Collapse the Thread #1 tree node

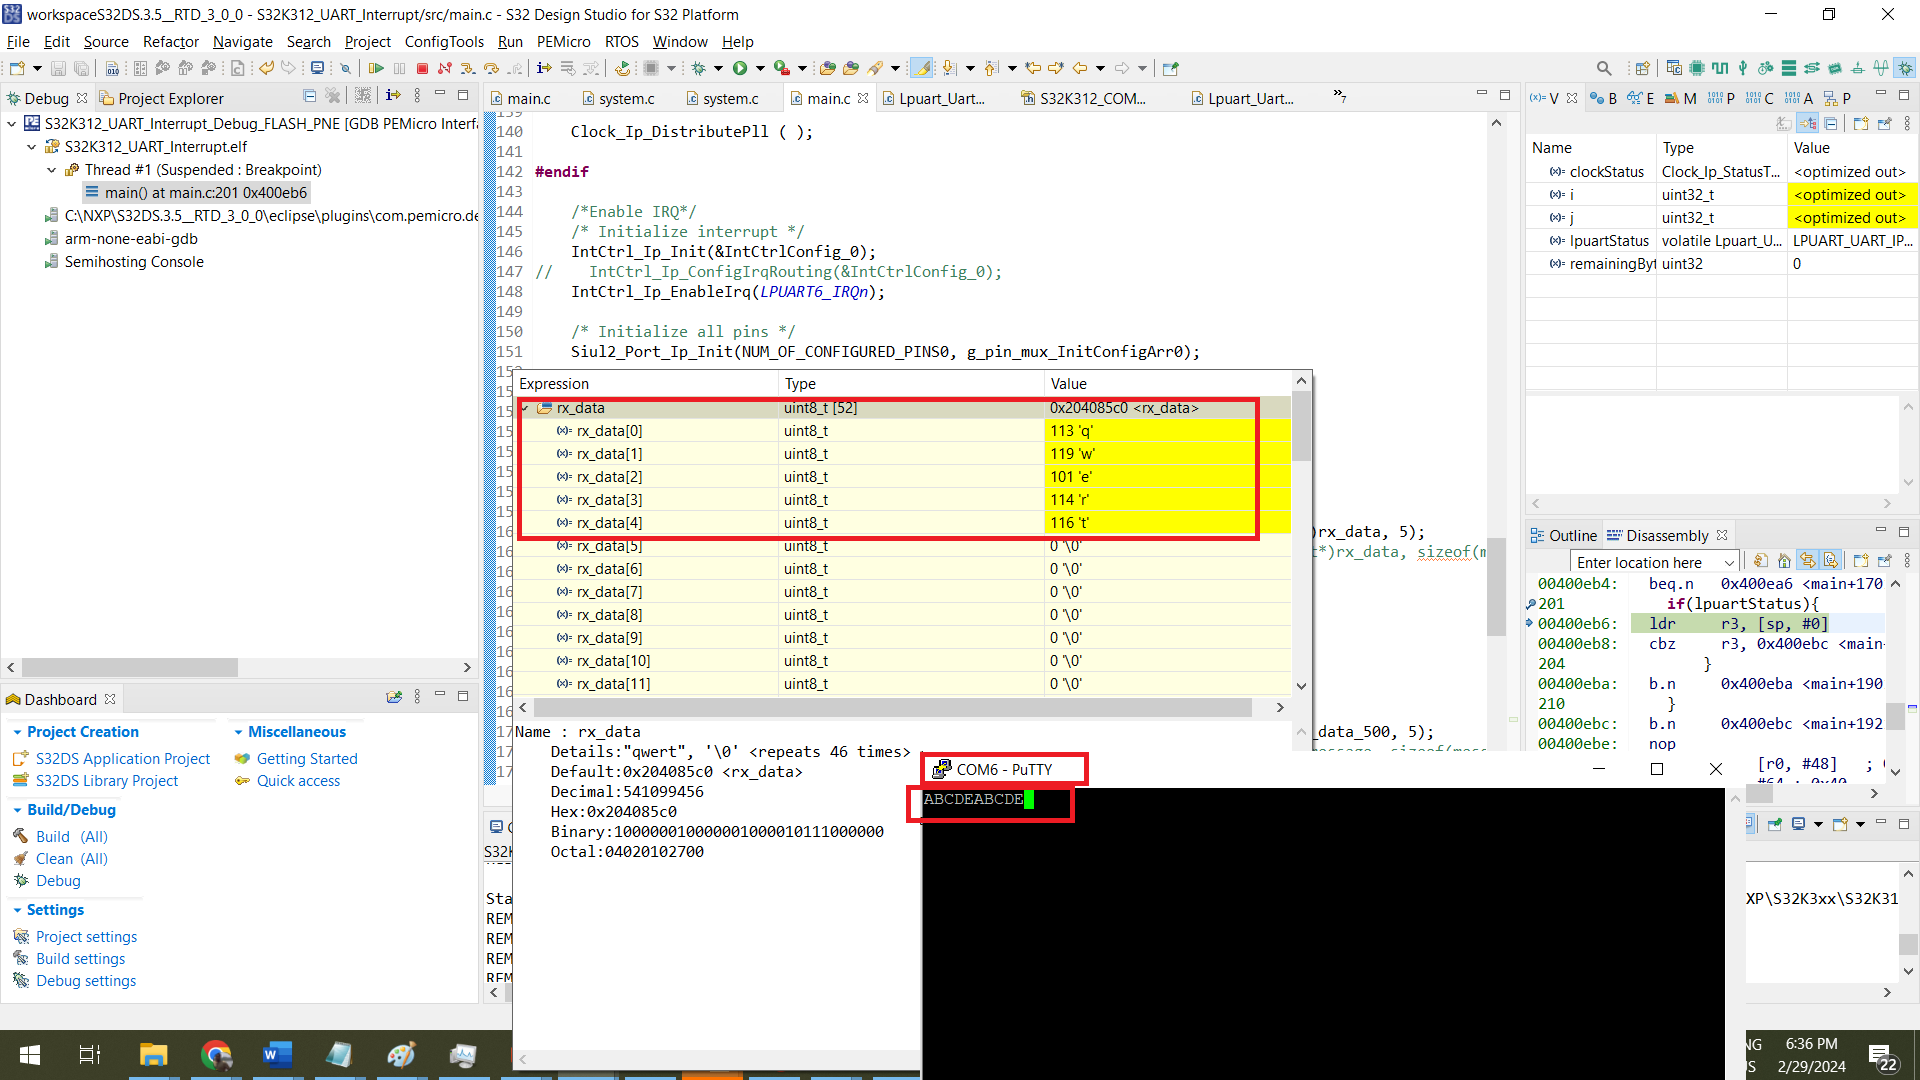51,170
